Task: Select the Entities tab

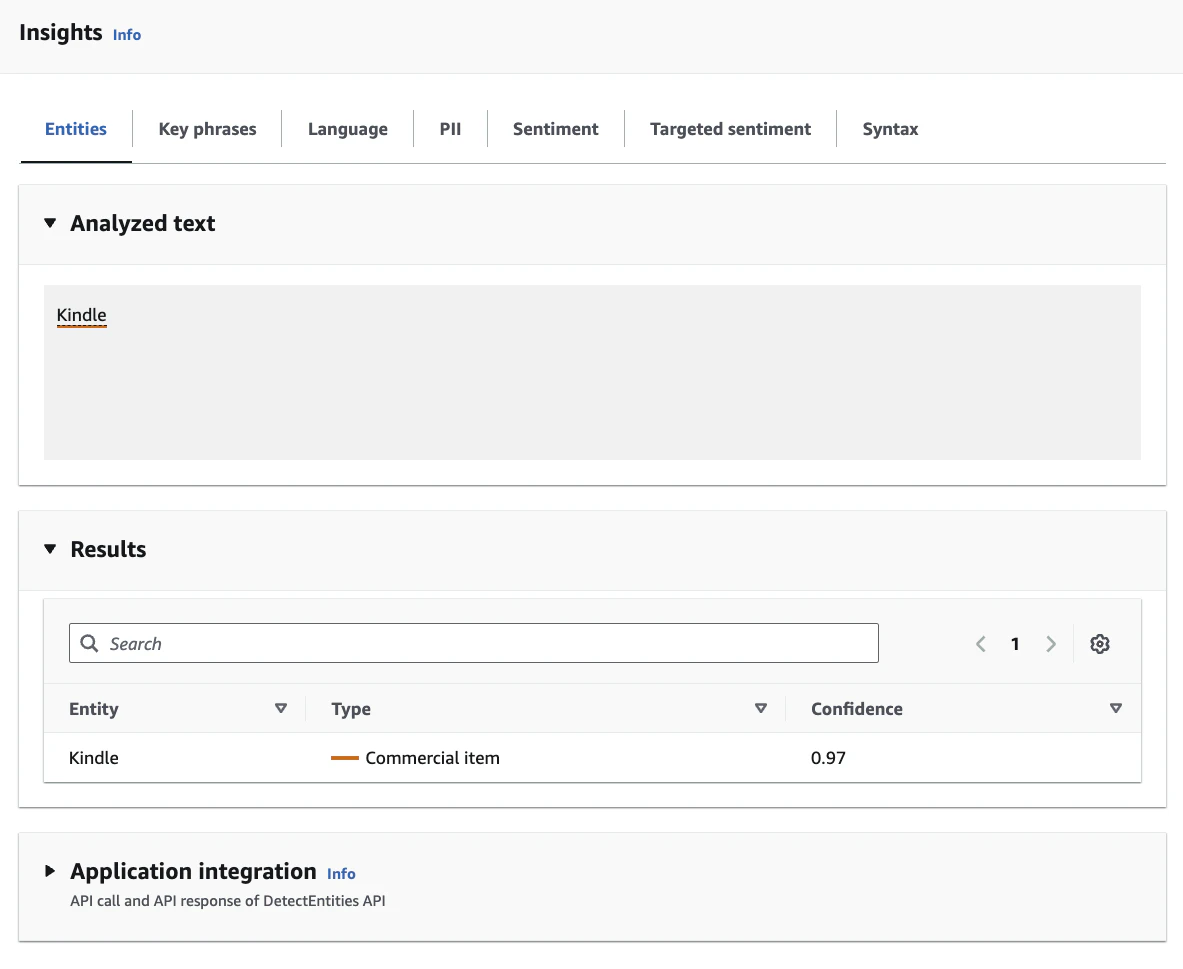Action: 75,129
